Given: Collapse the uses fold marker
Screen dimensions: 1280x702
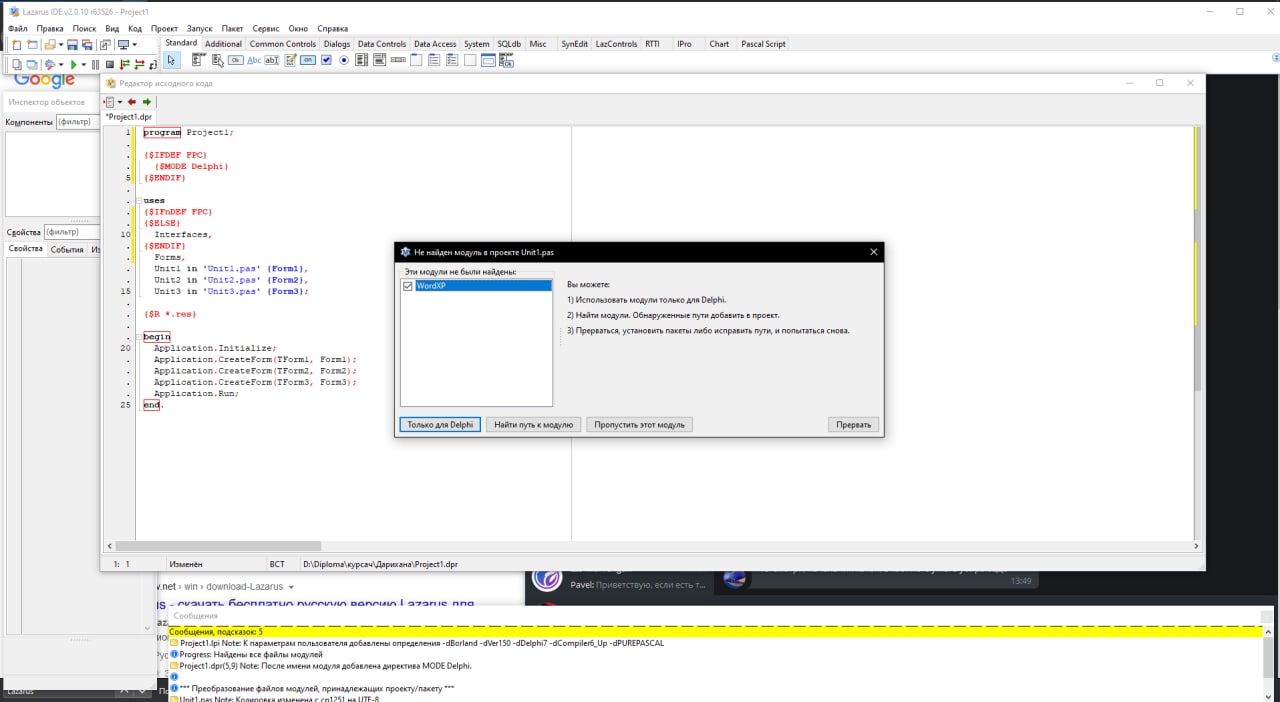Looking at the screenshot, I should 140,201.
